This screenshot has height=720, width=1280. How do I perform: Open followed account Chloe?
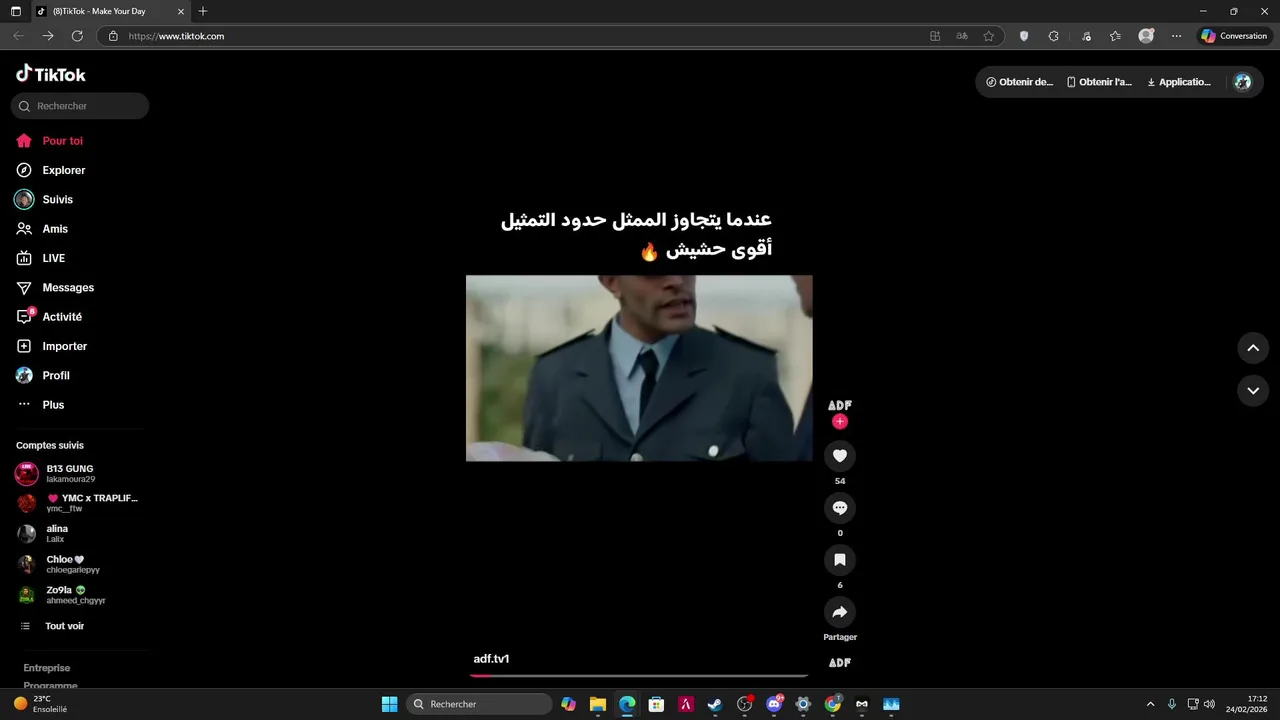click(x=78, y=564)
